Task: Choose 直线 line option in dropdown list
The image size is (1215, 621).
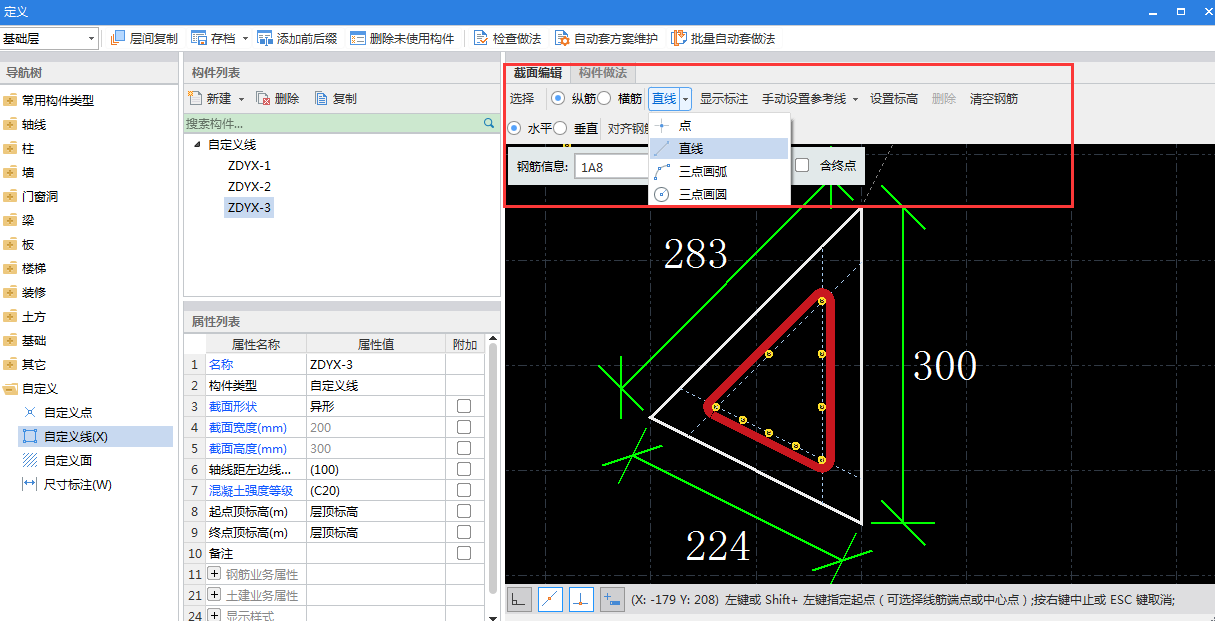Action: click(x=720, y=148)
